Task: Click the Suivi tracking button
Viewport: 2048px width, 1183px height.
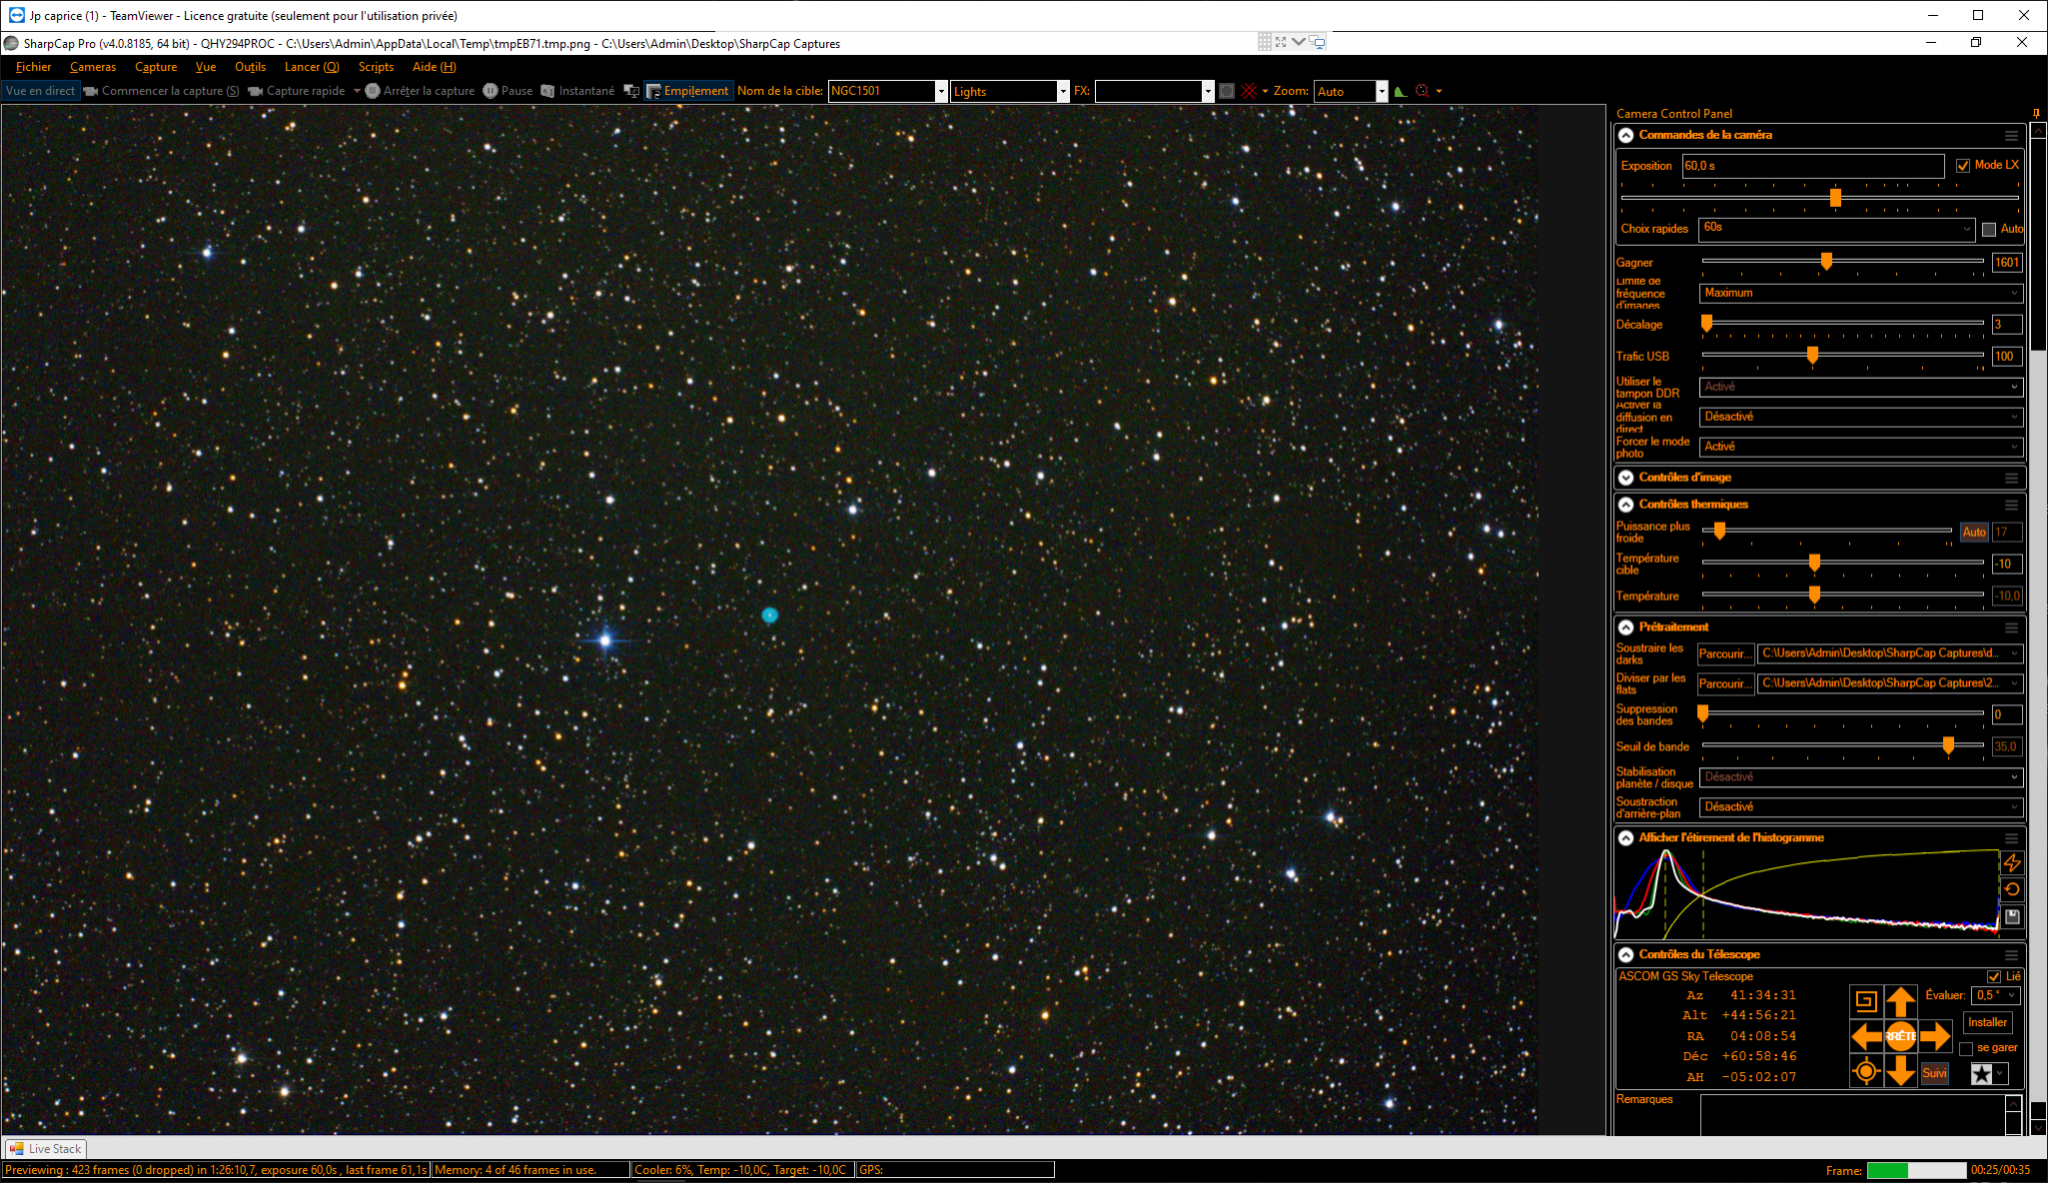Action: coord(1934,1073)
